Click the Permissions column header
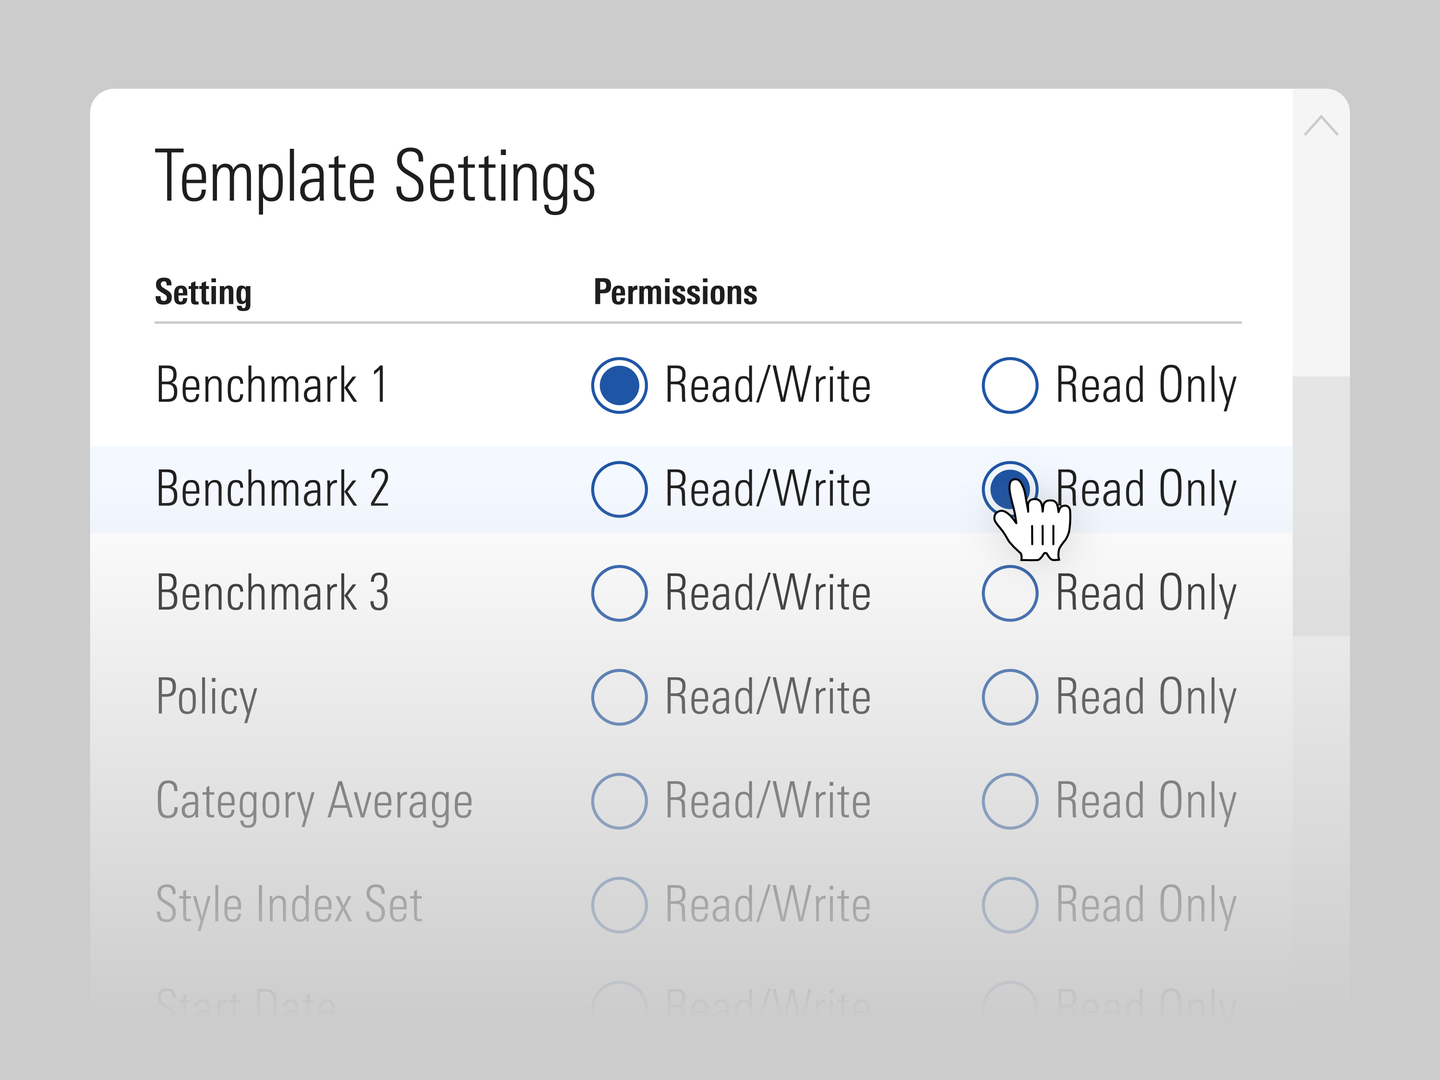The width and height of the screenshot is (1440, 1080). 675,292
